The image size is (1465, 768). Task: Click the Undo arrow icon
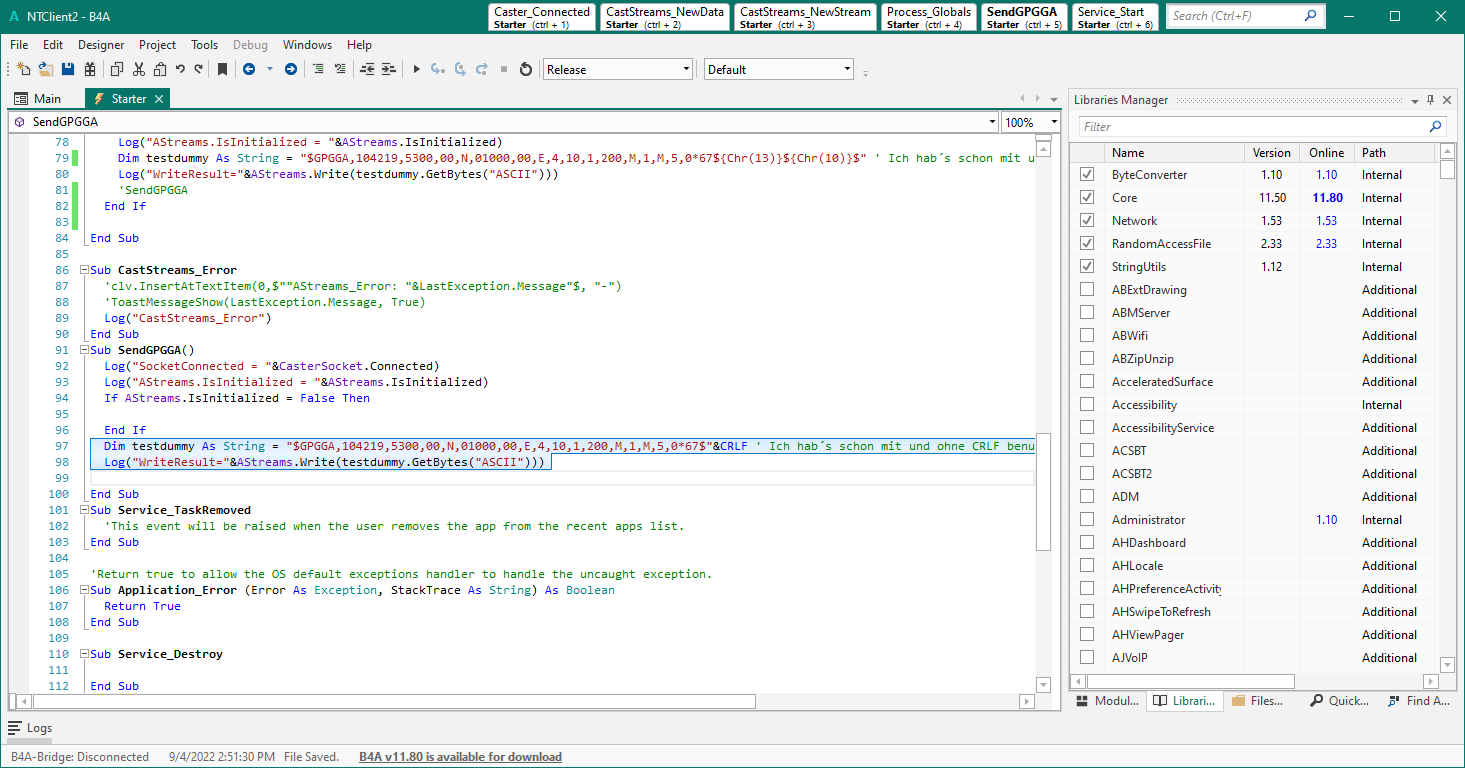[180, 69]
